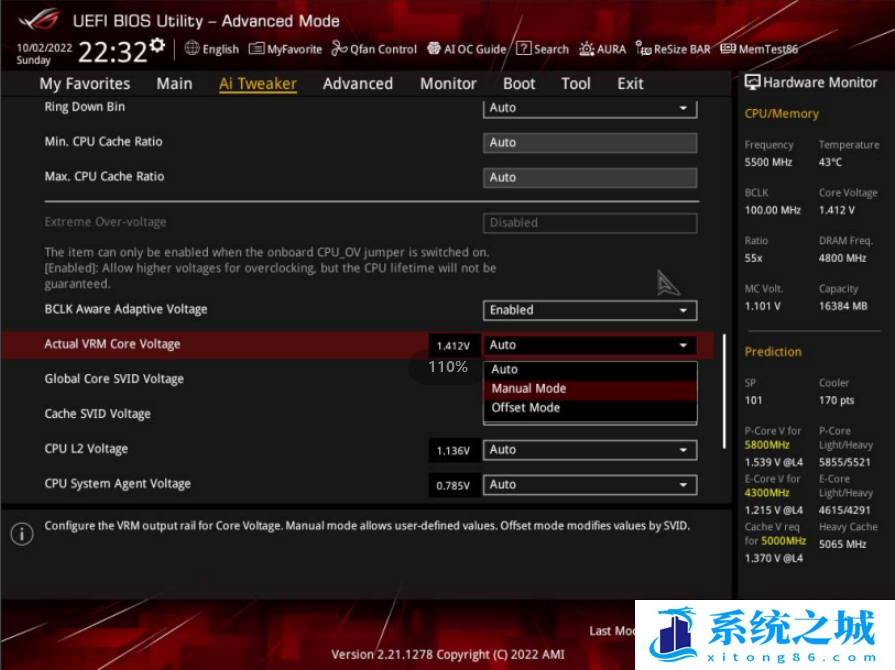Click the Prediction section heading
The height and width of the screenshot is (670, 895).
[773, 352]
